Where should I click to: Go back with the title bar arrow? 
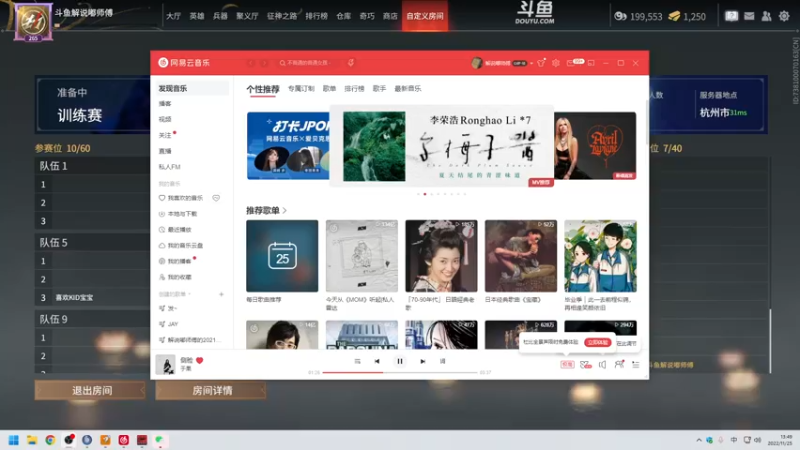[x=251, y=63]
